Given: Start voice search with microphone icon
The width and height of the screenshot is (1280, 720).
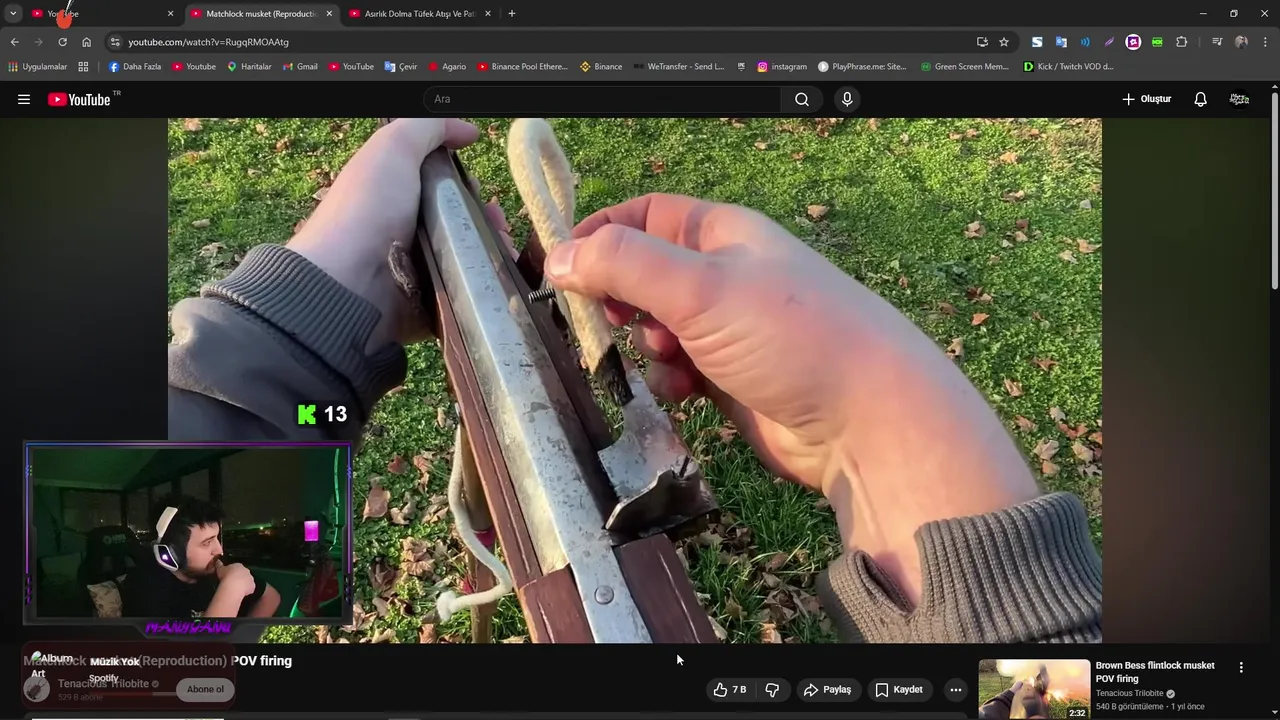Looking at the screenshot, I should point(847,99).
